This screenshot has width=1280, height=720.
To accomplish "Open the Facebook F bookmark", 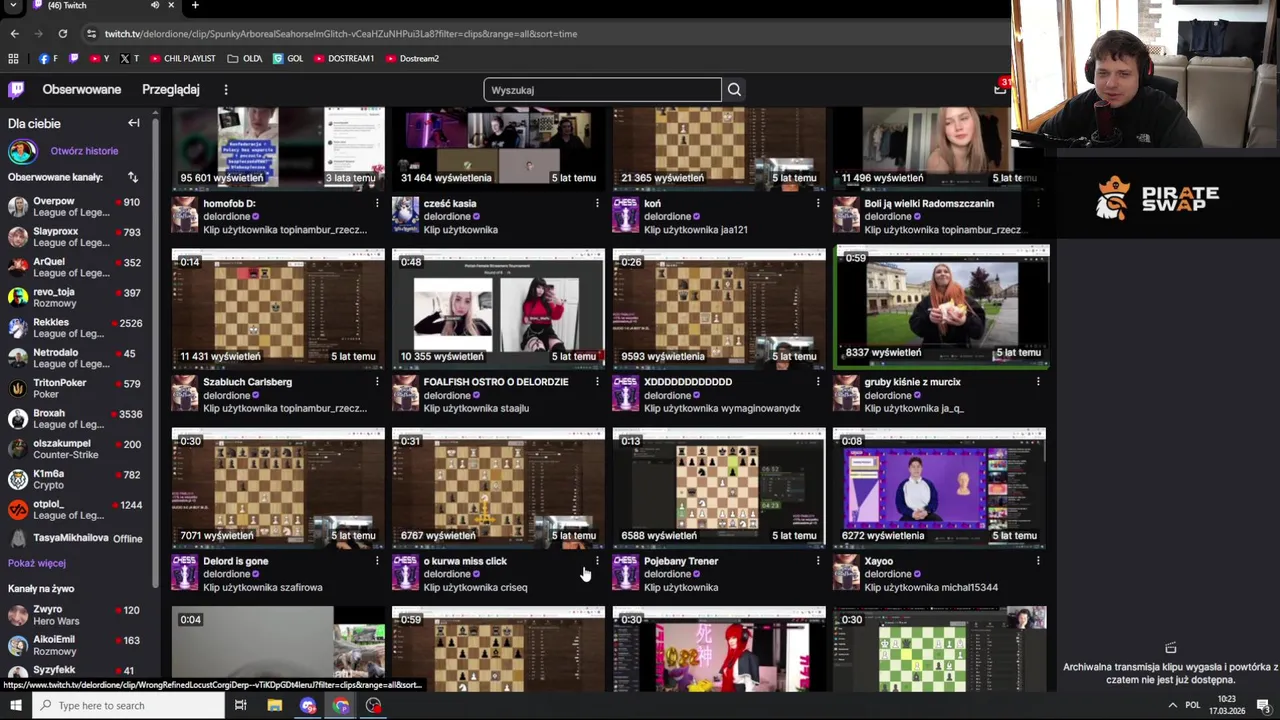I will pyautogui.click(x=48, y=59).
